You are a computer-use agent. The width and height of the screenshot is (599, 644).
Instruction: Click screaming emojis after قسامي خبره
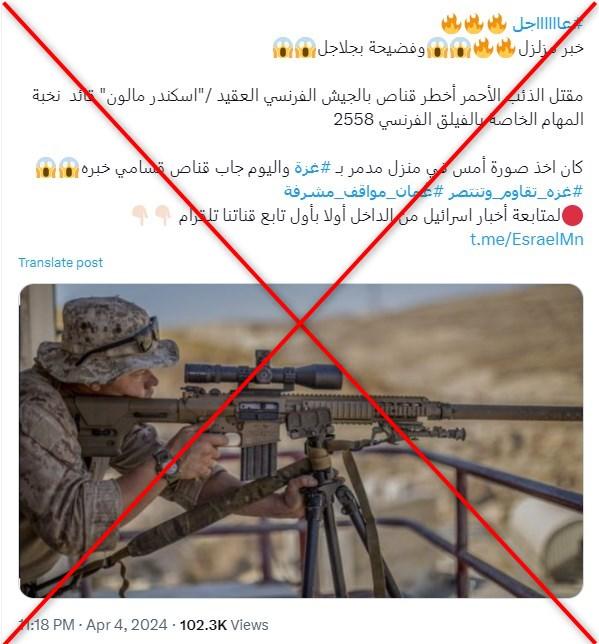(57, 168)
